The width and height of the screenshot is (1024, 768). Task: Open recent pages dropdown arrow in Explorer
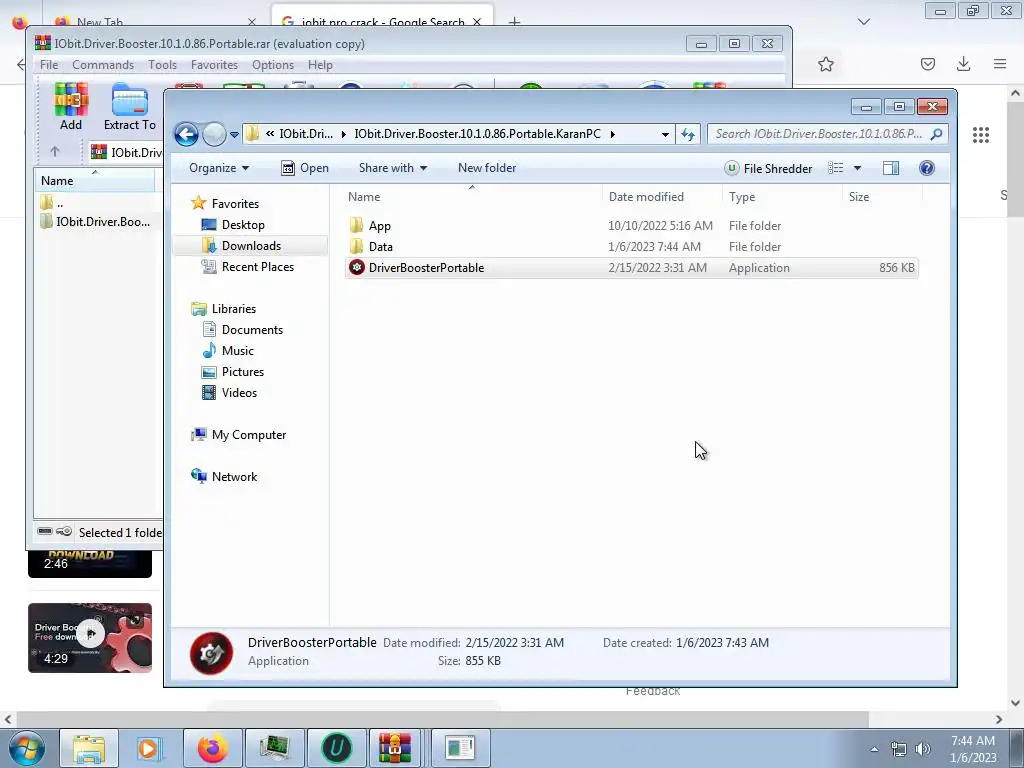click(x=234, y=135)
